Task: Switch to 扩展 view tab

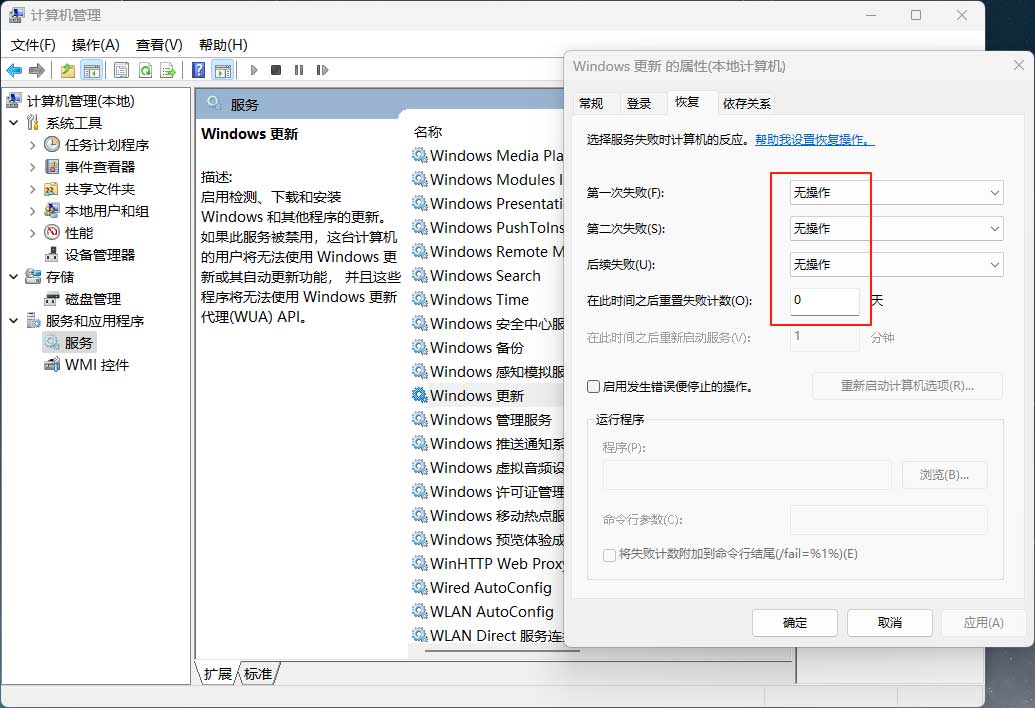Action: [x=217, y=674]
